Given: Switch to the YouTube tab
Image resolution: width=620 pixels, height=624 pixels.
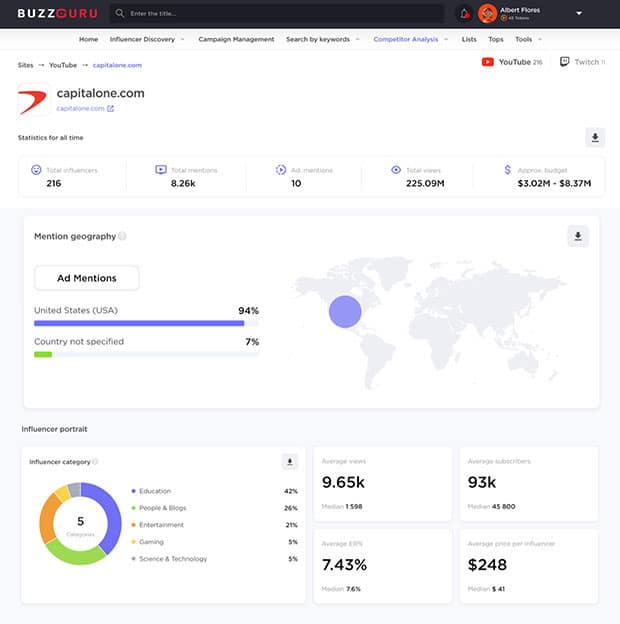Looking at the screenshot, I should (512, 62).
